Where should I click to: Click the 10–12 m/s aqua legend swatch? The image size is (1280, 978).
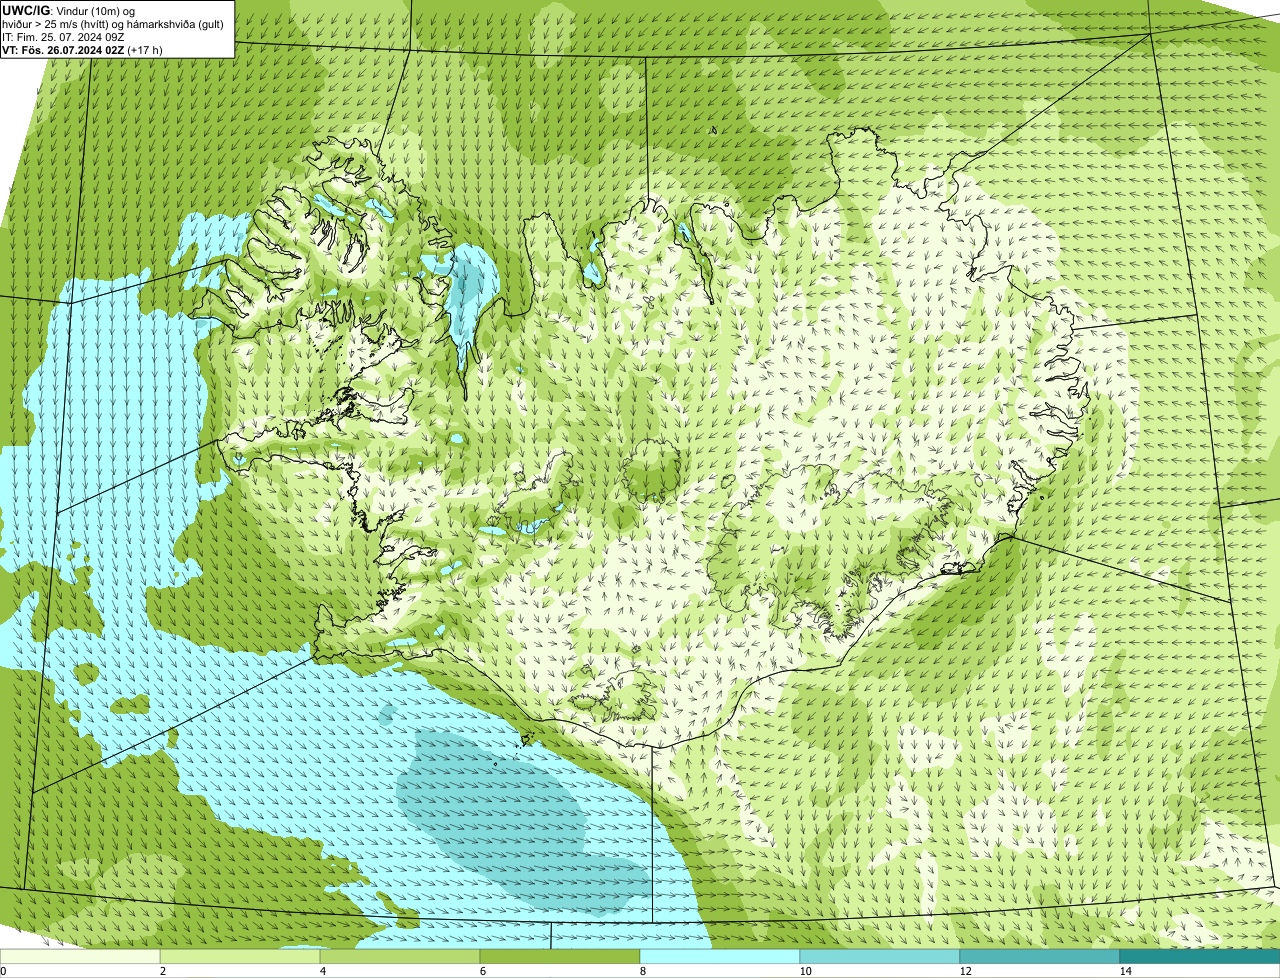[880, 956]
